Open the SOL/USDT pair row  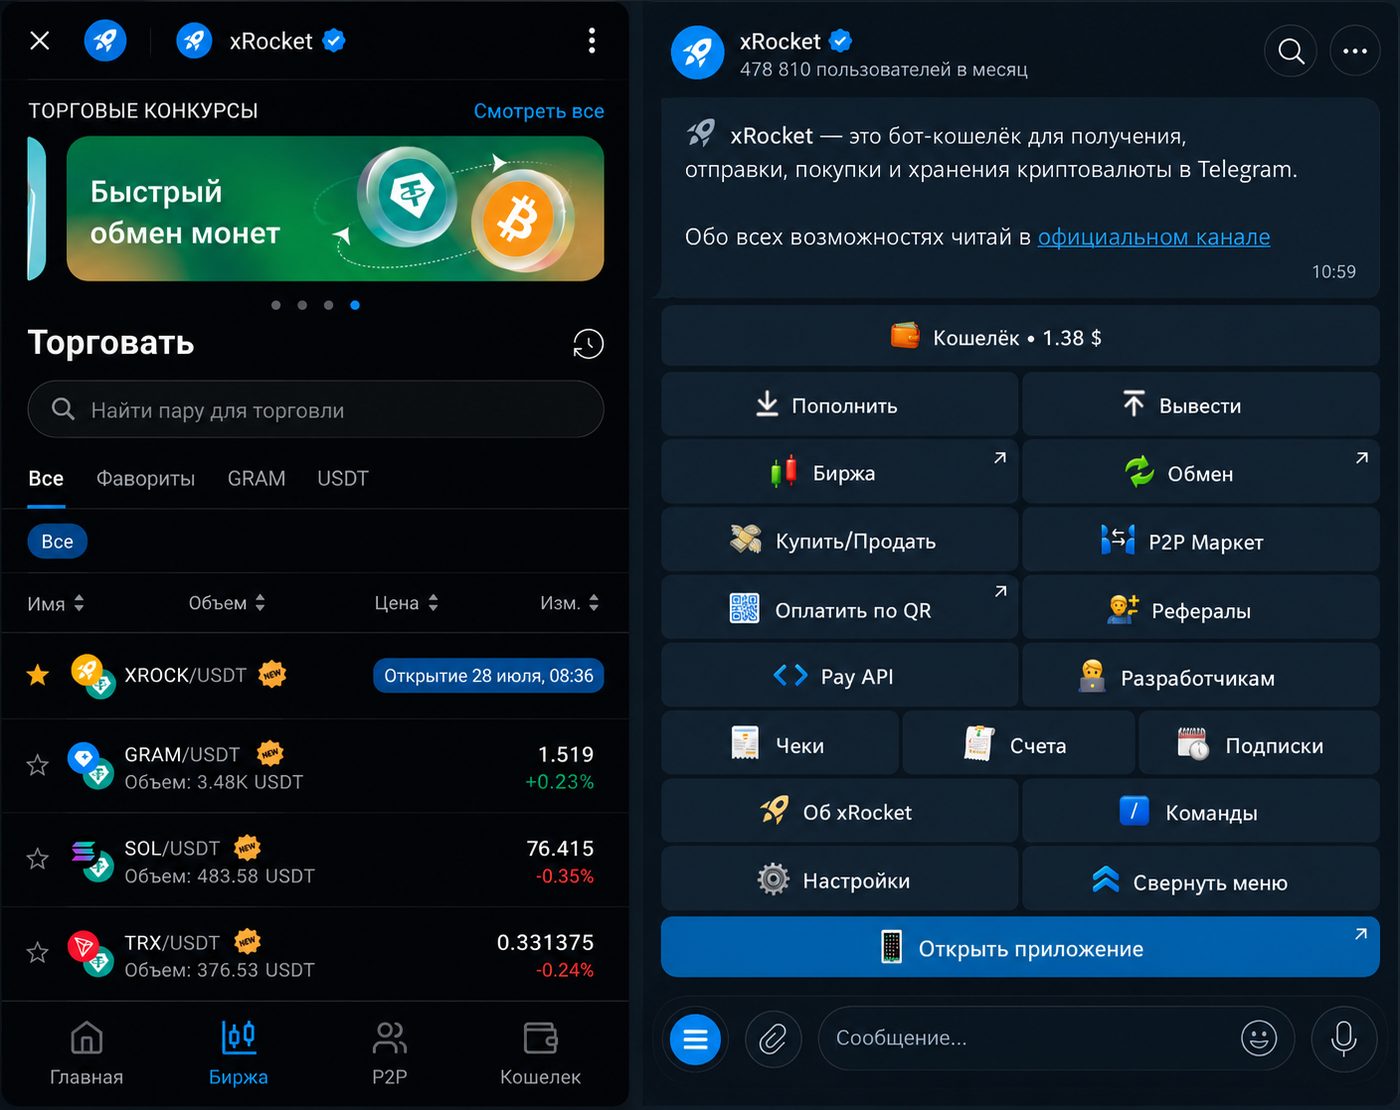click(315, 860)
